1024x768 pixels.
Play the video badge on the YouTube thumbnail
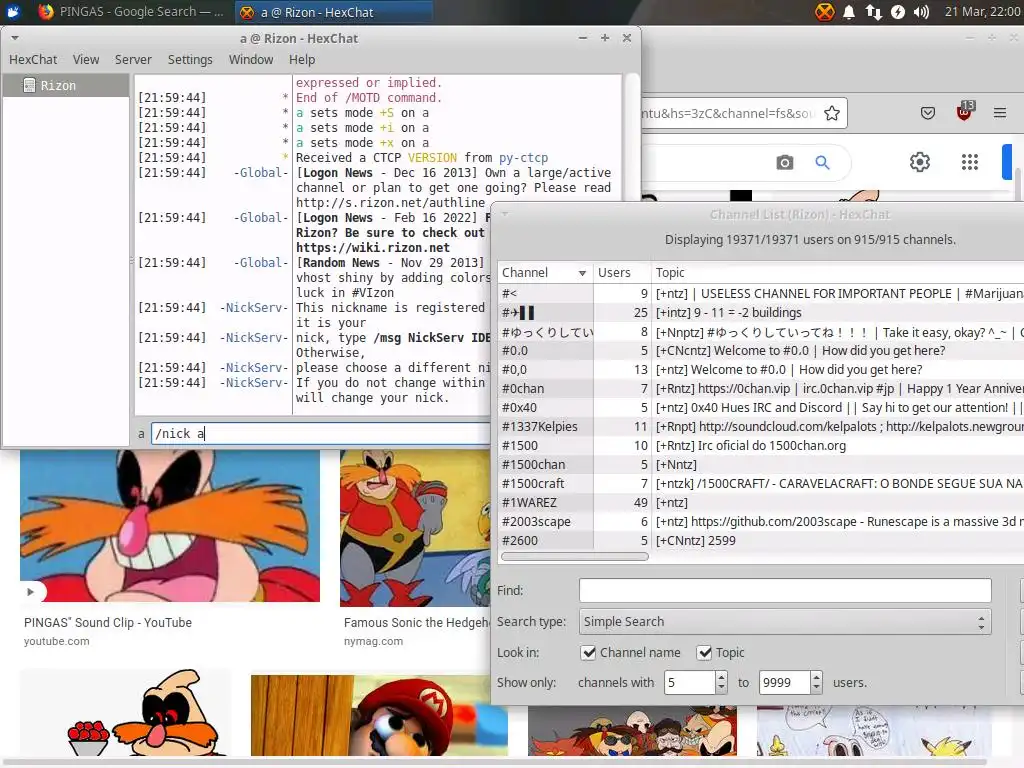click(30, 592)
